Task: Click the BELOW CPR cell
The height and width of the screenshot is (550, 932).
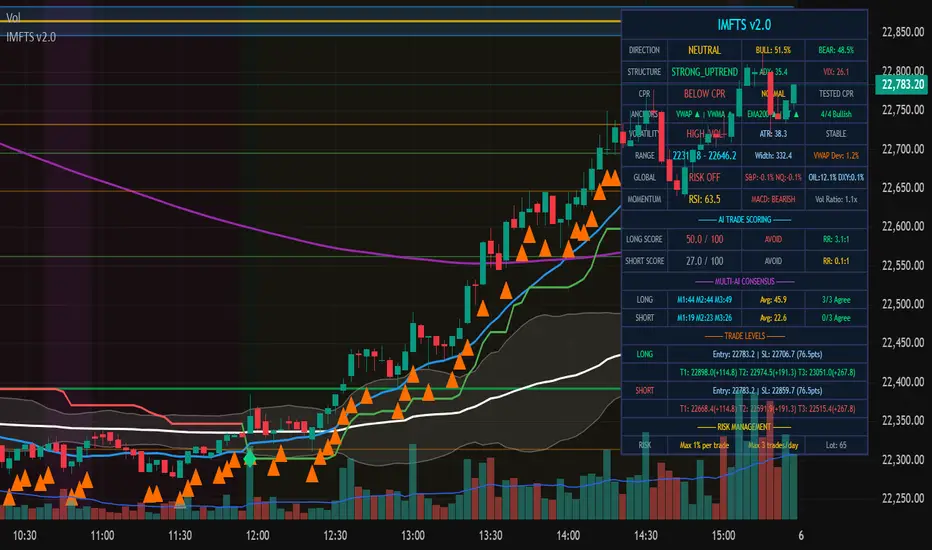Action: pos(704,94)
